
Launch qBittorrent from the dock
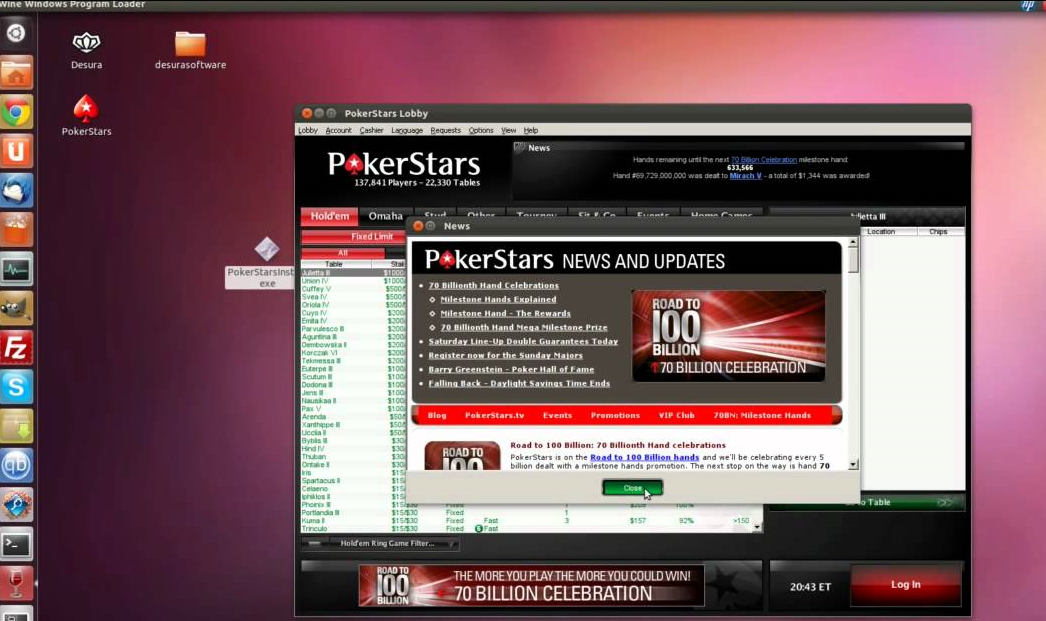pos(16,466)
